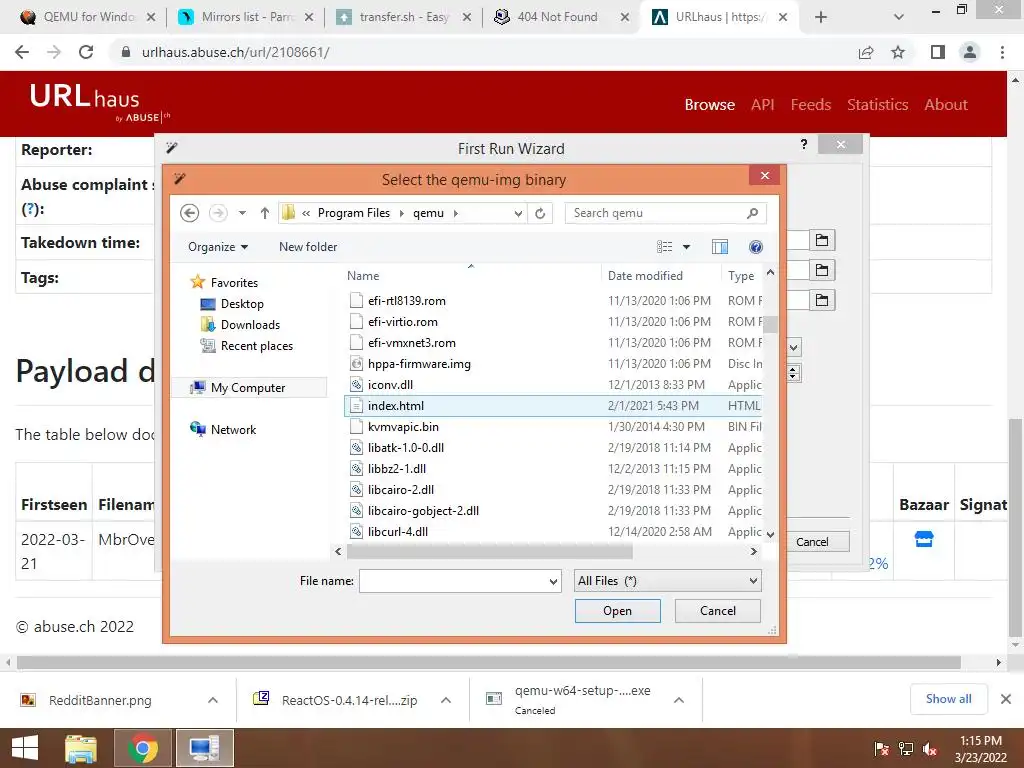1024x768 pixels.
Task: Select index.html in file list
Action: click(552, 406)
